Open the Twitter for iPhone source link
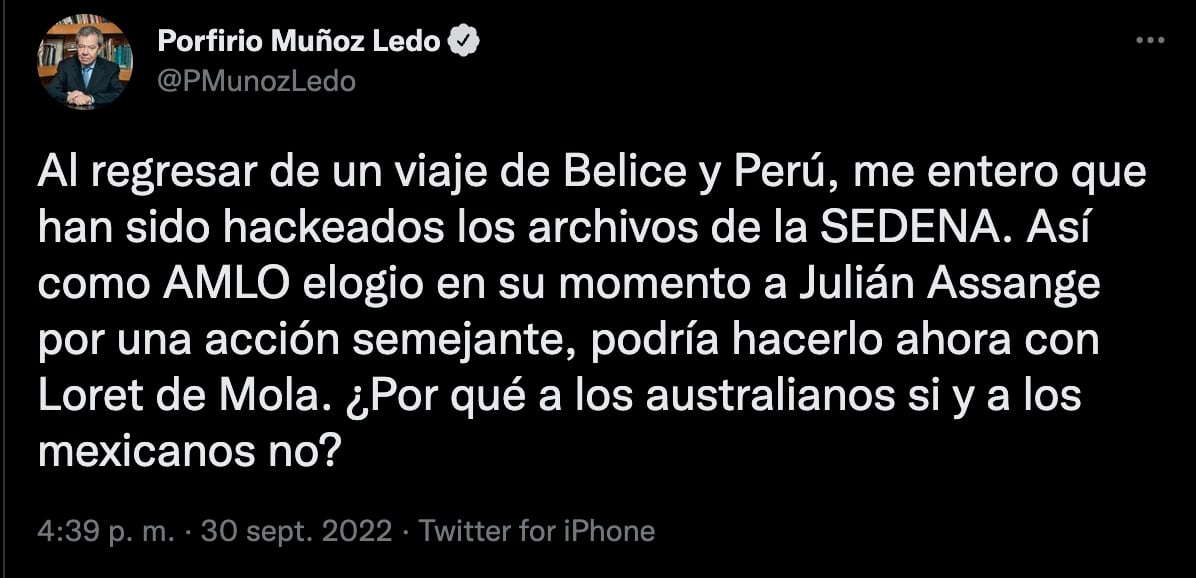The width and height of the screenshot is (1196, 578). [x=537, y=531]
